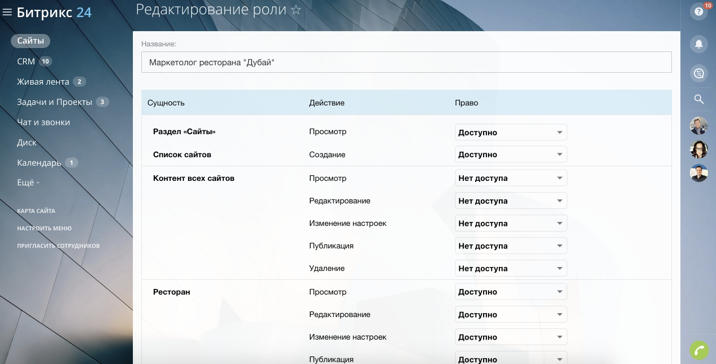This screenshot has width=716, height=364.
Task: Click the Удаление action label
Action: click(326, 269)
